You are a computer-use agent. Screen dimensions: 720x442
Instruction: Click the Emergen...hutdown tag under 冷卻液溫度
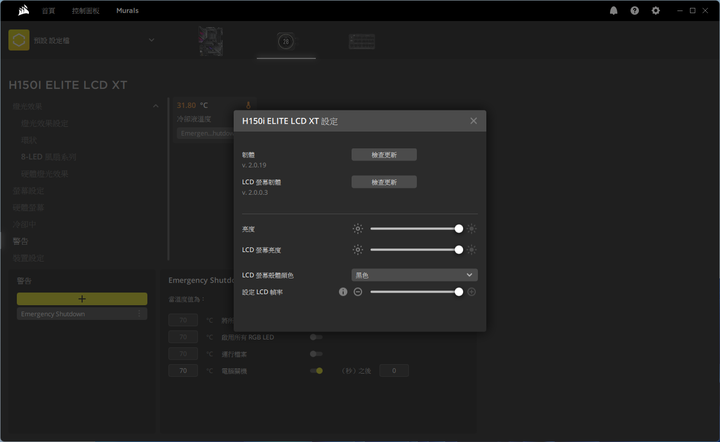[x=205, y=133]
